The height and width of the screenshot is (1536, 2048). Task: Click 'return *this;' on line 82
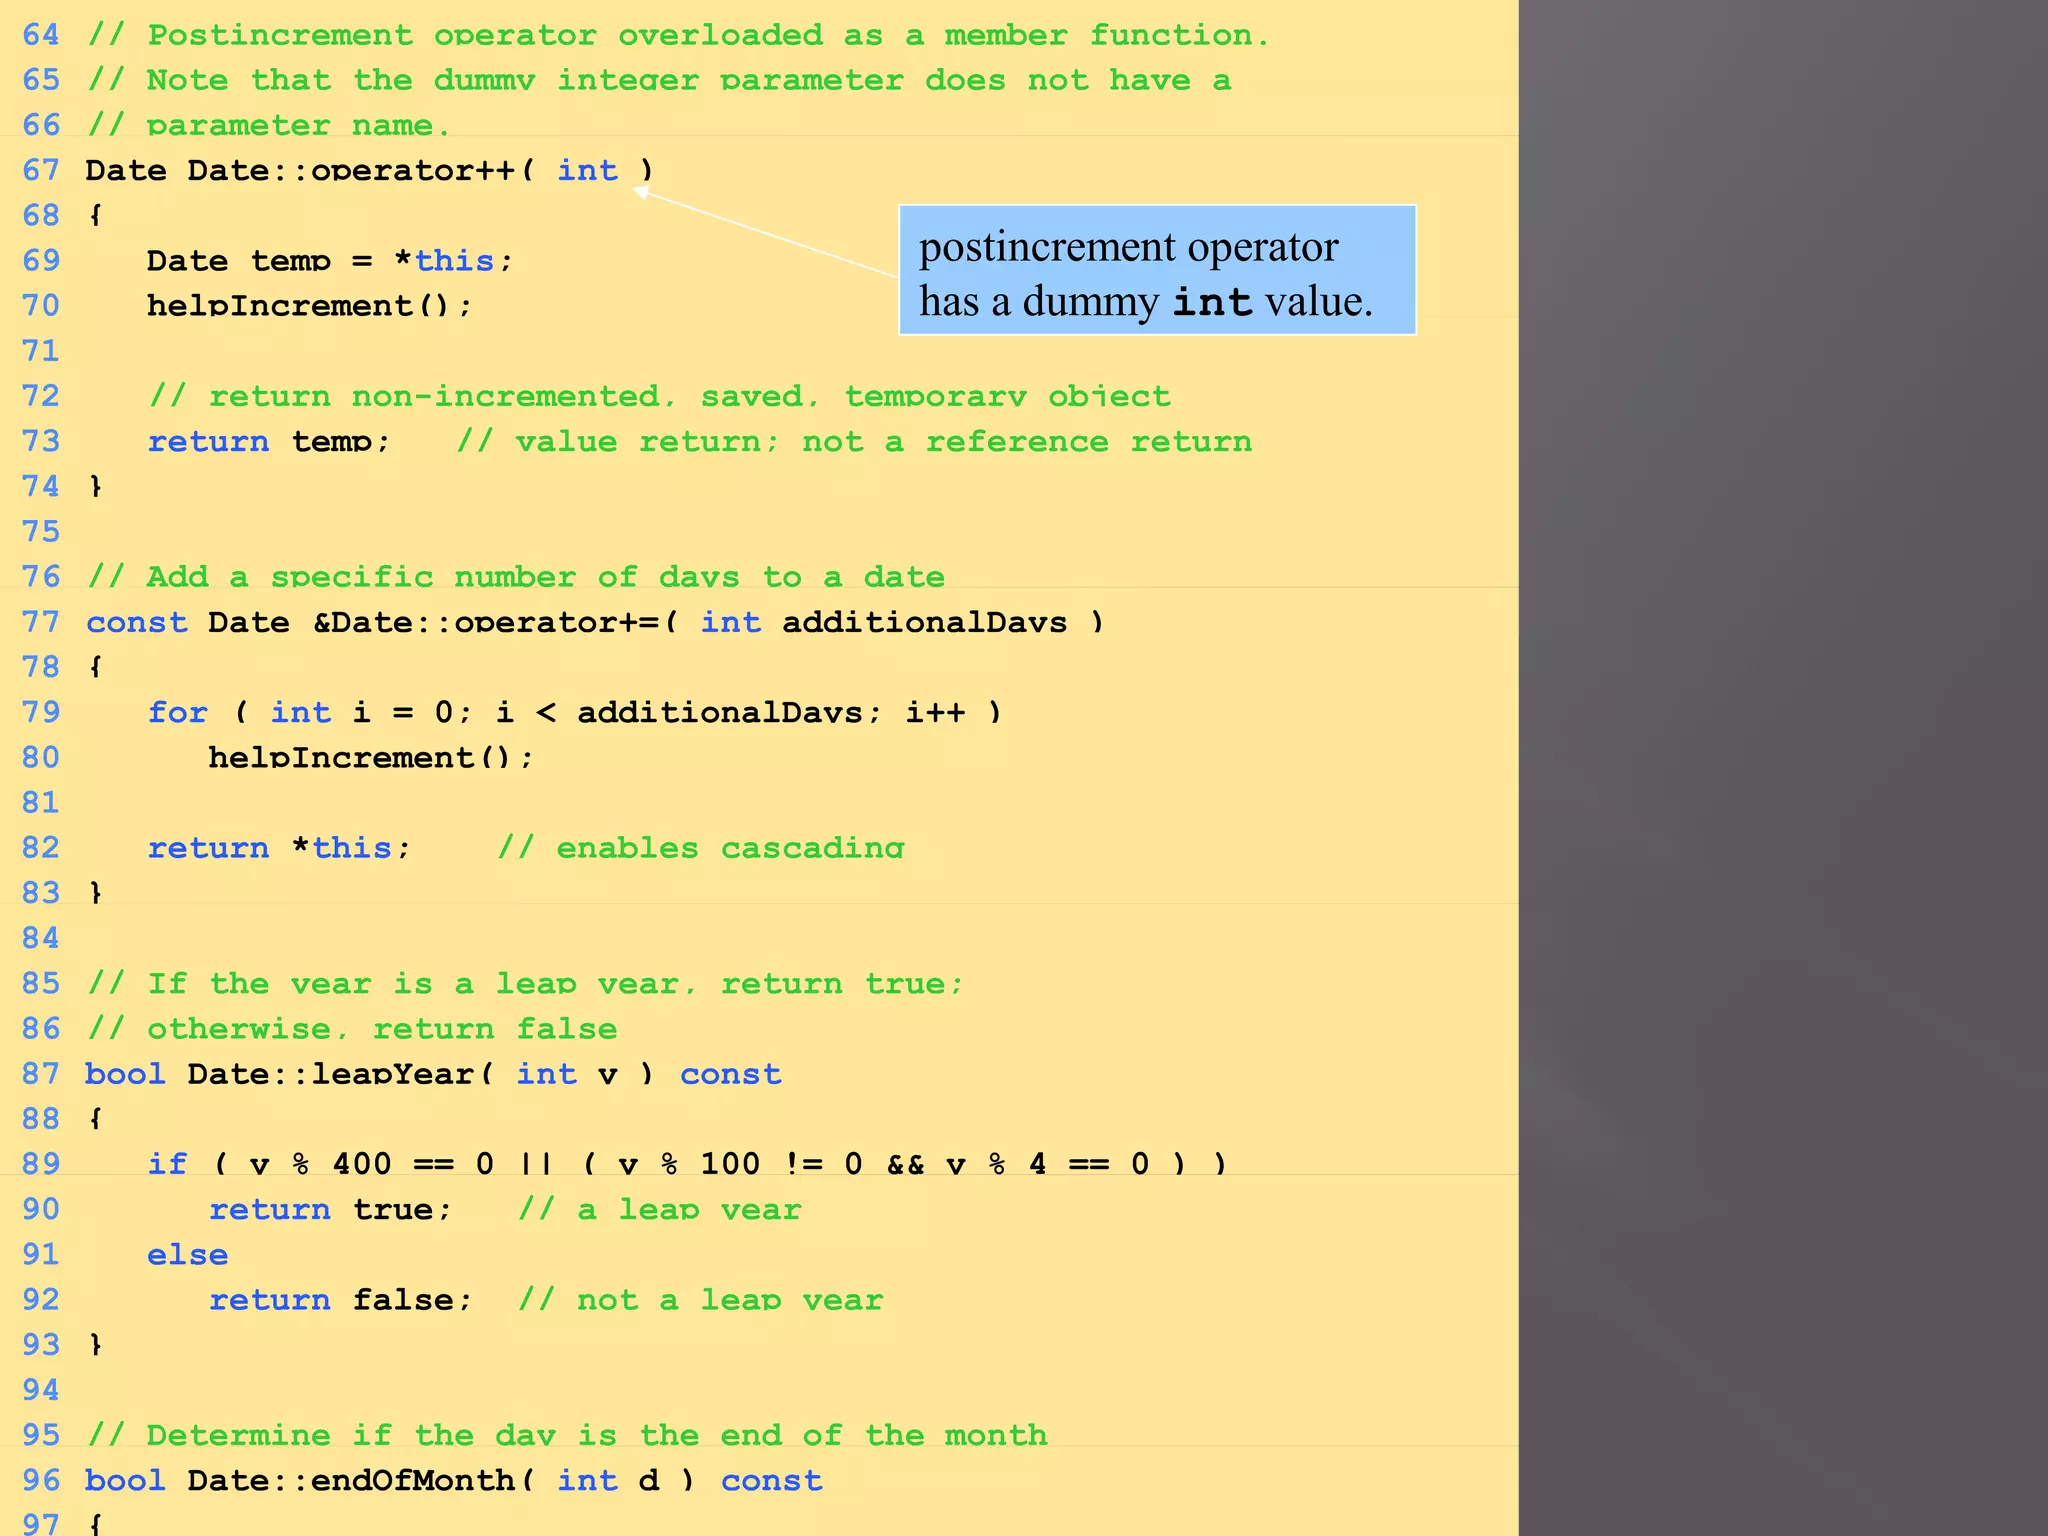pos(279,847)
